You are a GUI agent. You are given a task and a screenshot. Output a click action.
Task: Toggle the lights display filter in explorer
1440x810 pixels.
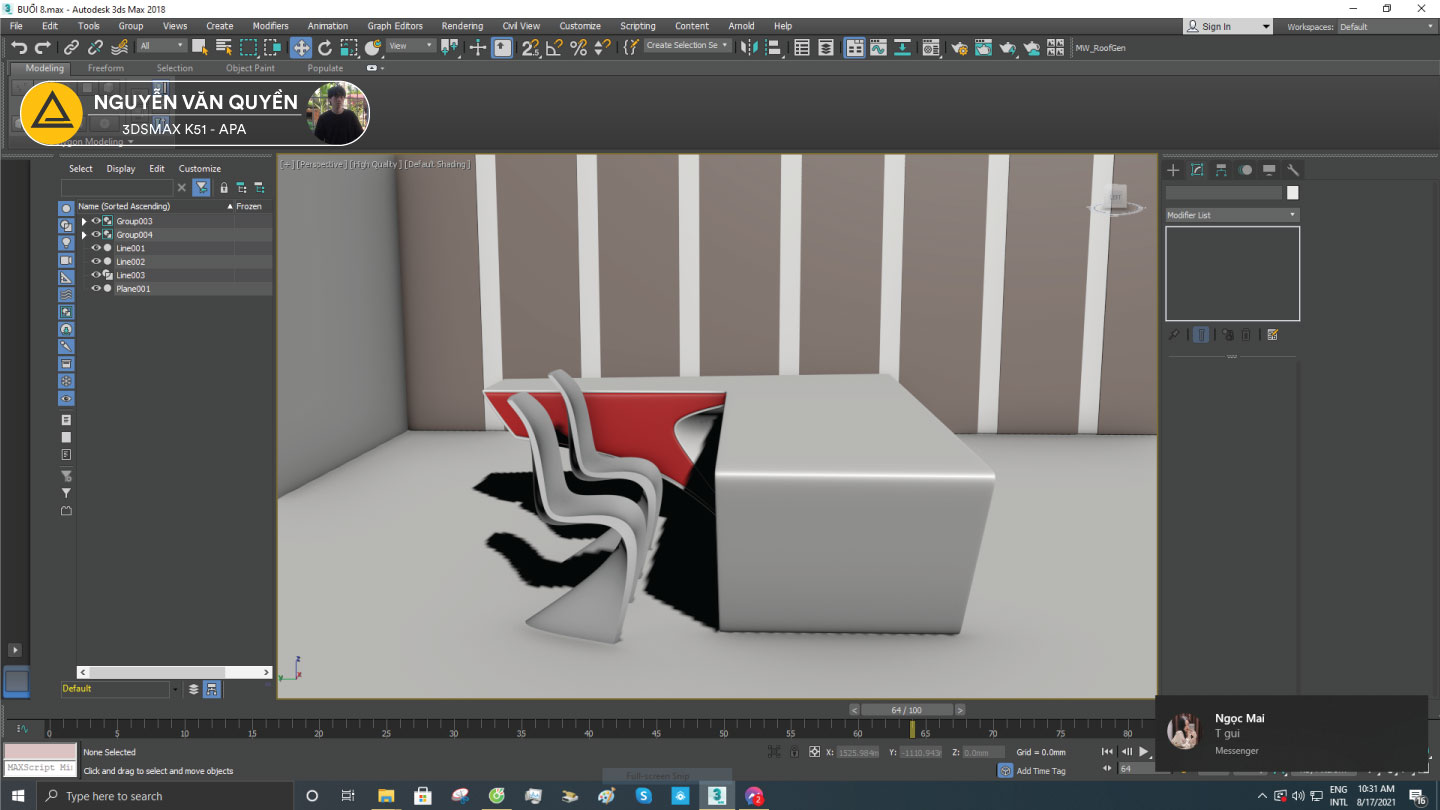pyautogui.click(x=67, y=243)
